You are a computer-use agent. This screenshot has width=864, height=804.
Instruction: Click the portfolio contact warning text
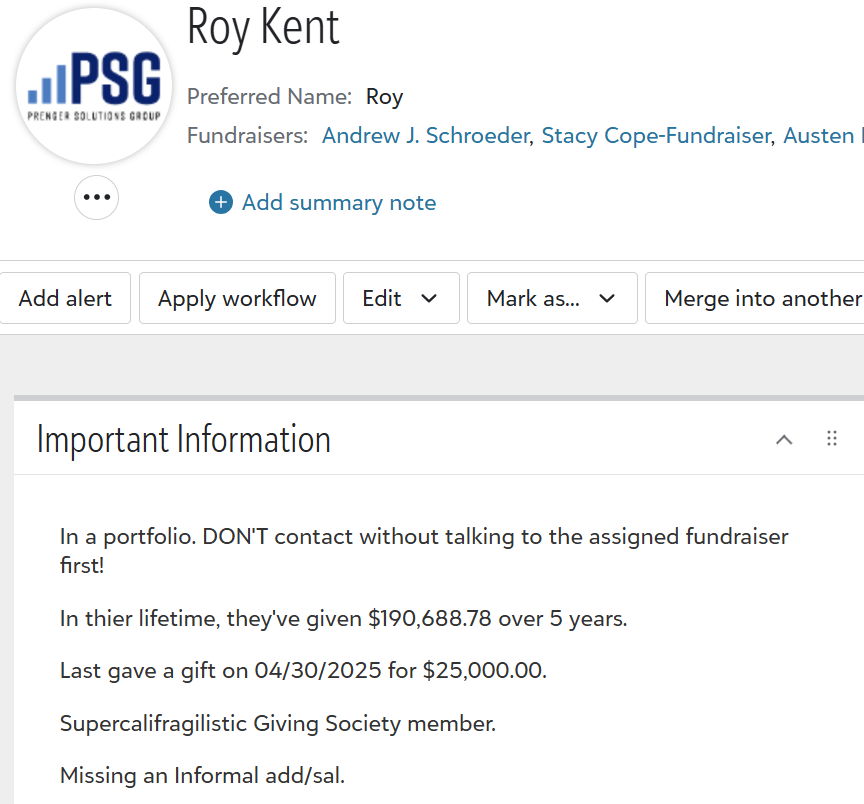pyautogui.click(x=424, y=550)
